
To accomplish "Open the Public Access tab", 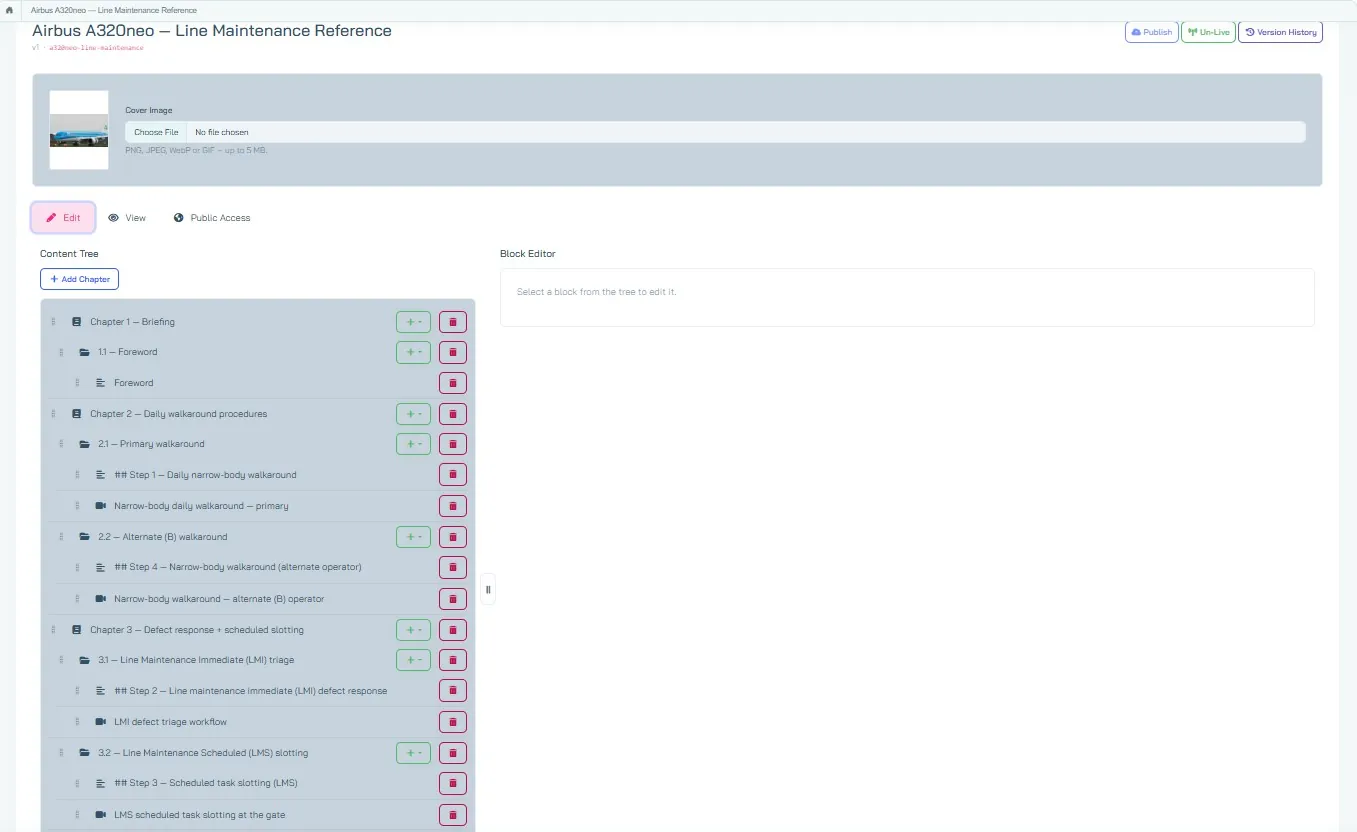I will 212,218.
